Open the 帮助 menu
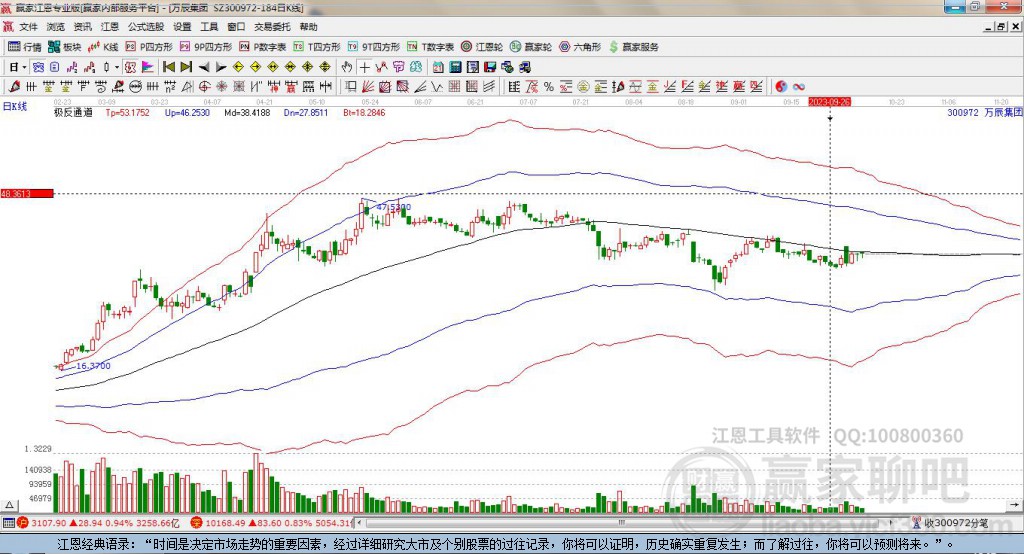This screenshot has width=1024, height=554. [x=308, y=27]
